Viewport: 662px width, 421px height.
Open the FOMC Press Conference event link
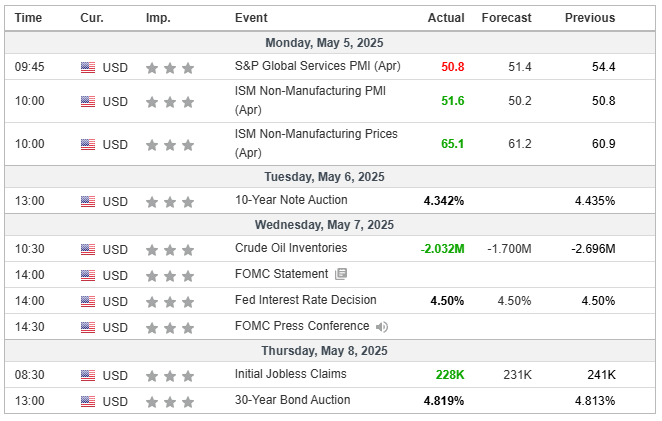coord(302,326)
